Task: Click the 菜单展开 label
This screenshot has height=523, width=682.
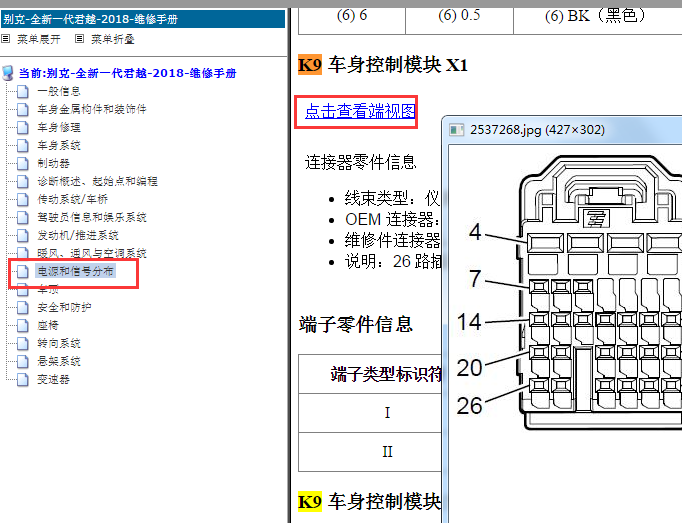Action: pos(39,39)
